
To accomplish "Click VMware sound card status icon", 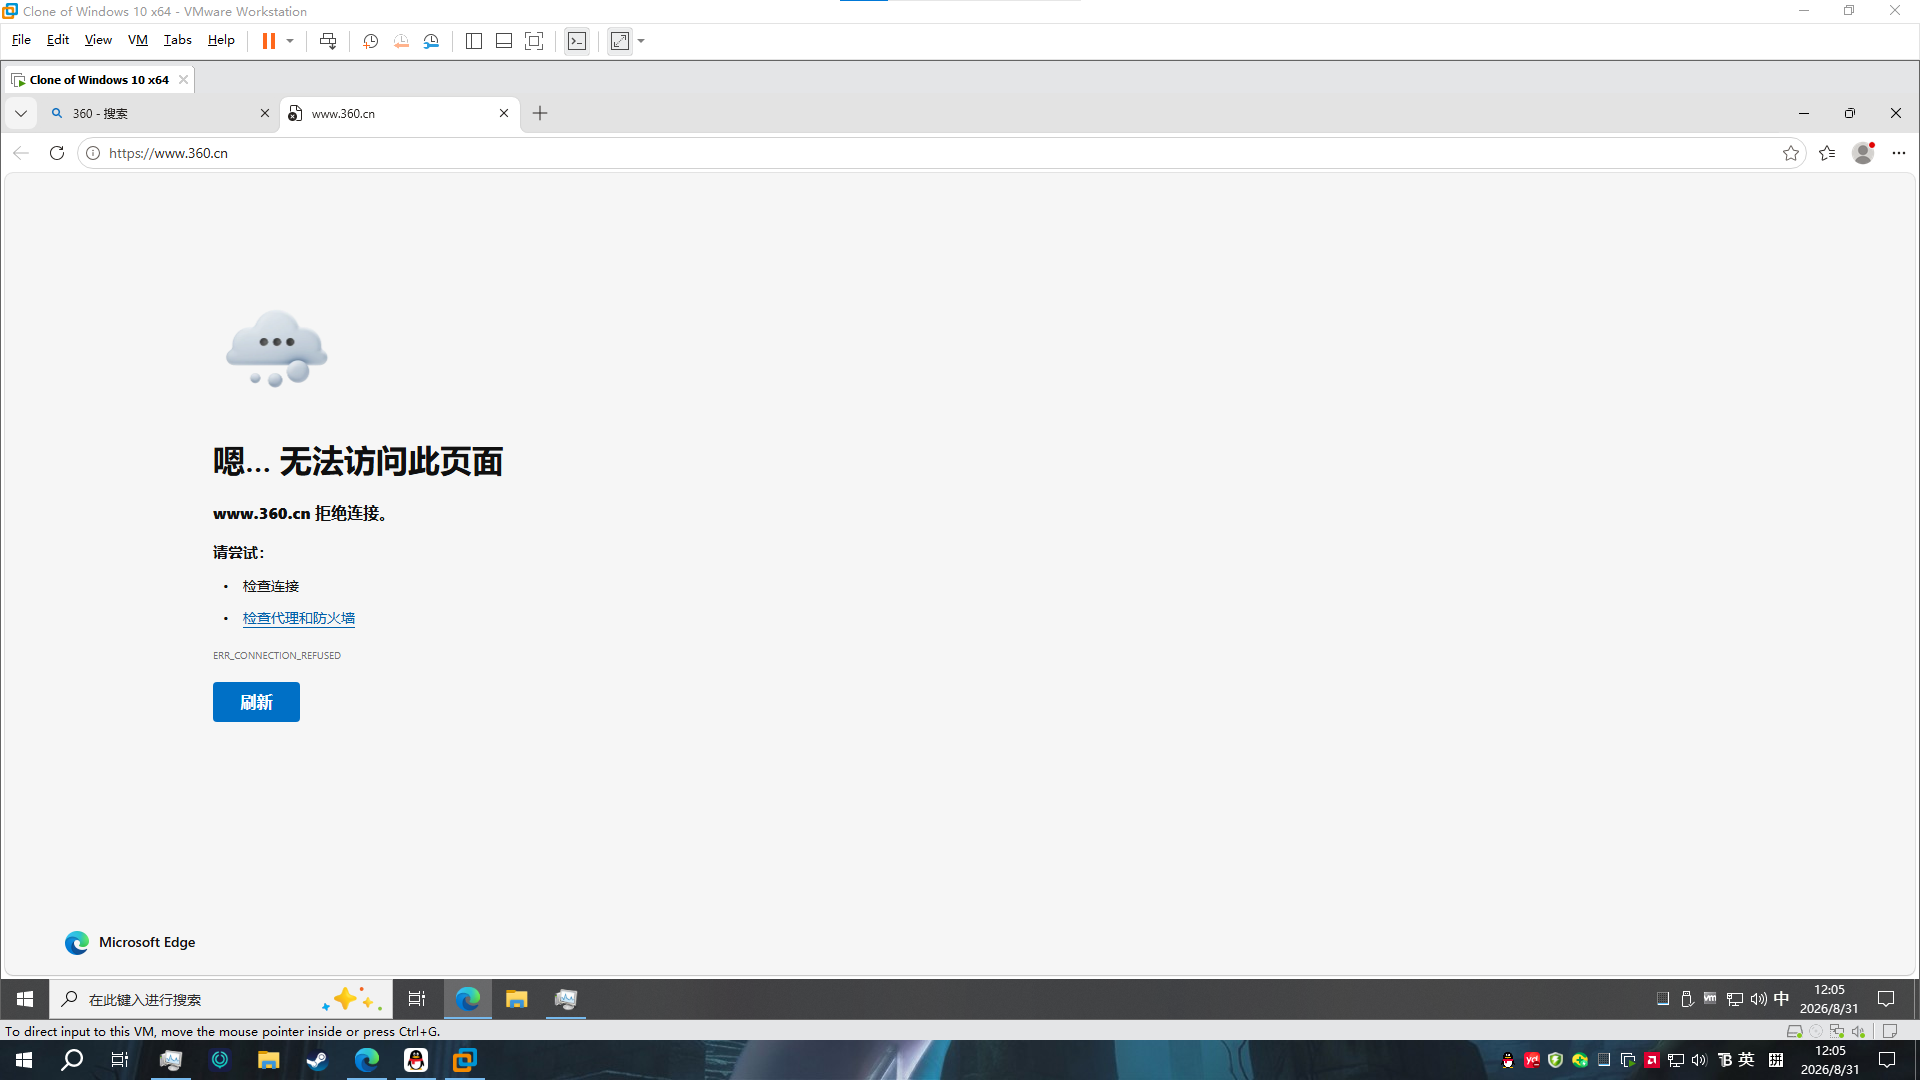I will pos(1859,1031).
